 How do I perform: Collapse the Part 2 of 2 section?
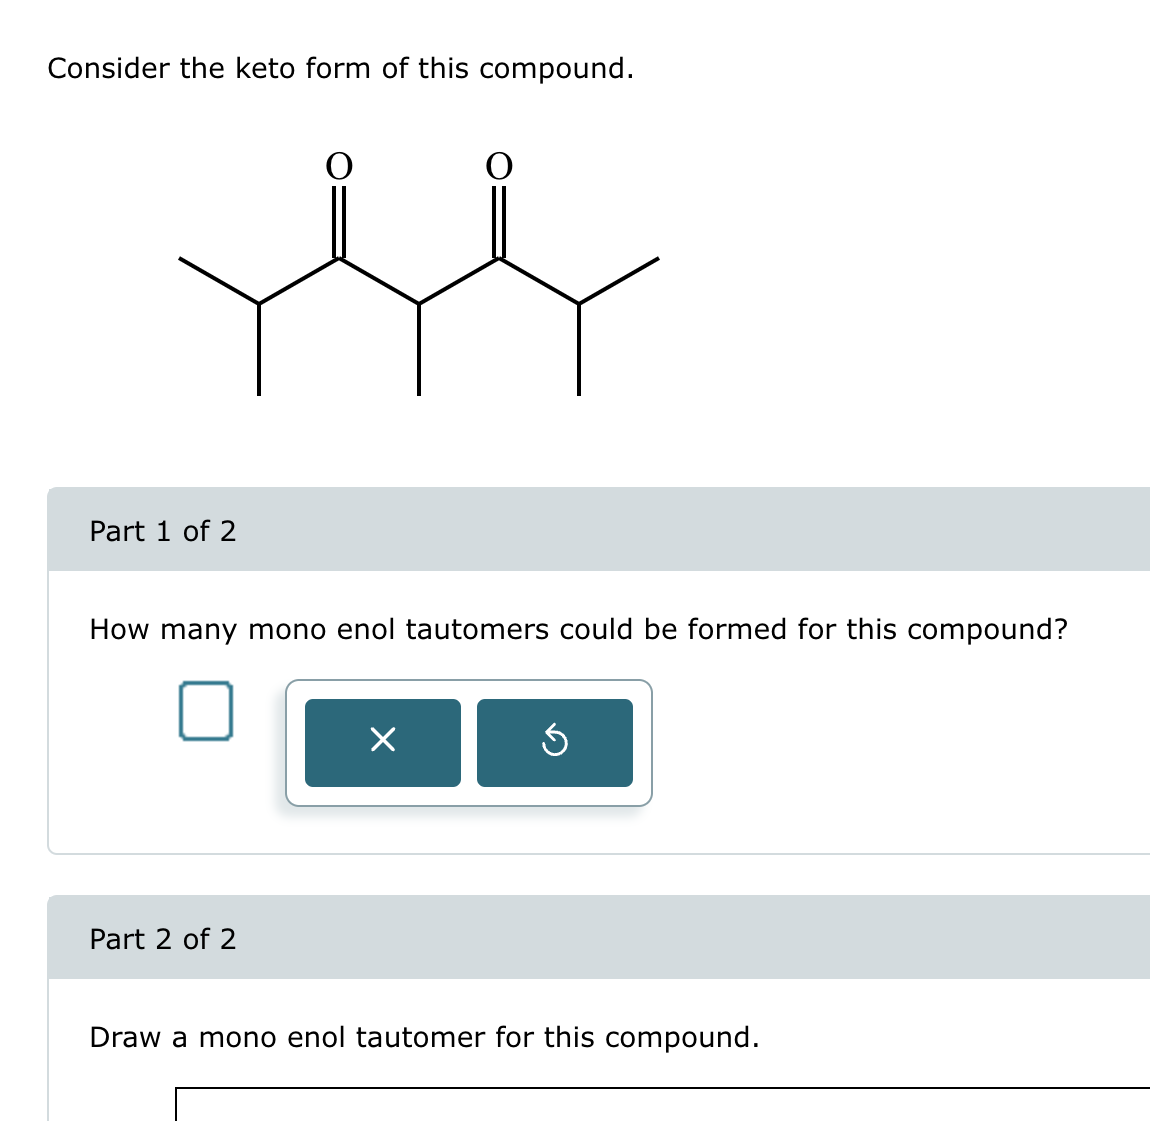(x=163, y=939)
